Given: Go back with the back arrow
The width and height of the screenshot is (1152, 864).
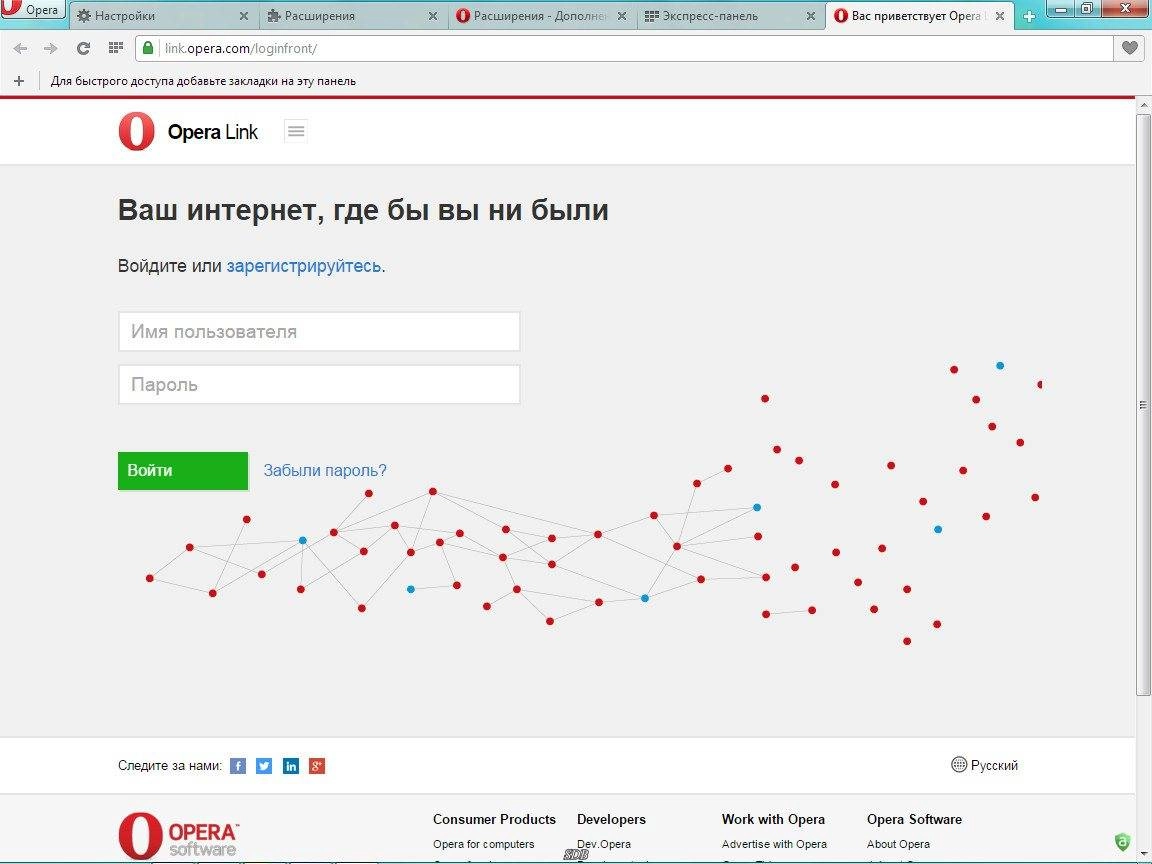Looking at the screenshot, I should click(x=21, y=48).
